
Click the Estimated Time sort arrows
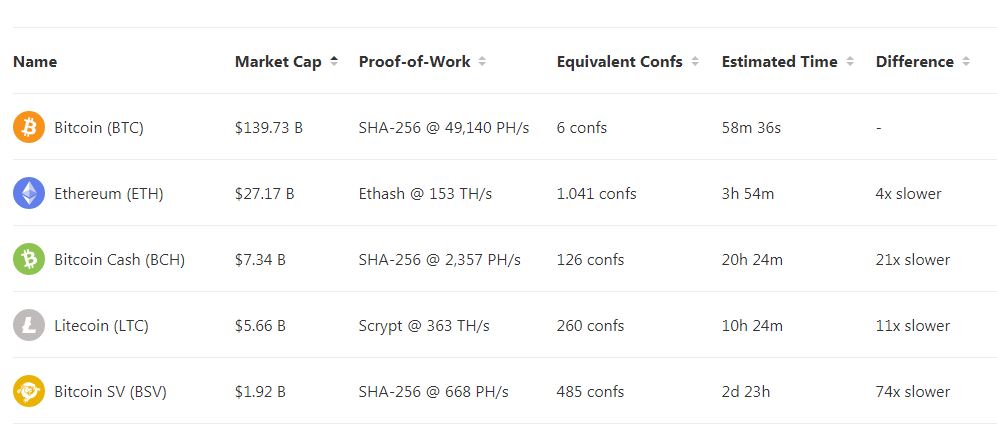coord(850,62)
